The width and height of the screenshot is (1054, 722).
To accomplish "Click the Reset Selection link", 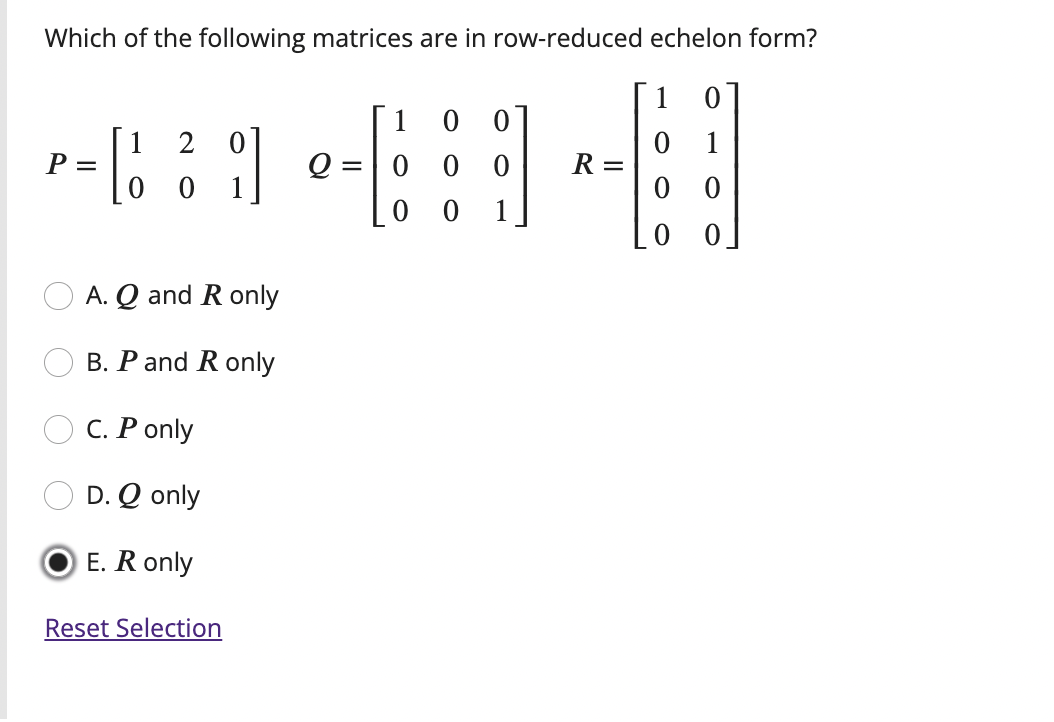I will tap(132, 628).
